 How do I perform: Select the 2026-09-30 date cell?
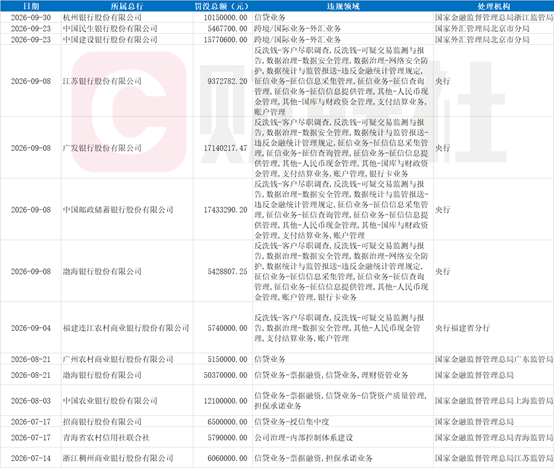coord(31,17)
